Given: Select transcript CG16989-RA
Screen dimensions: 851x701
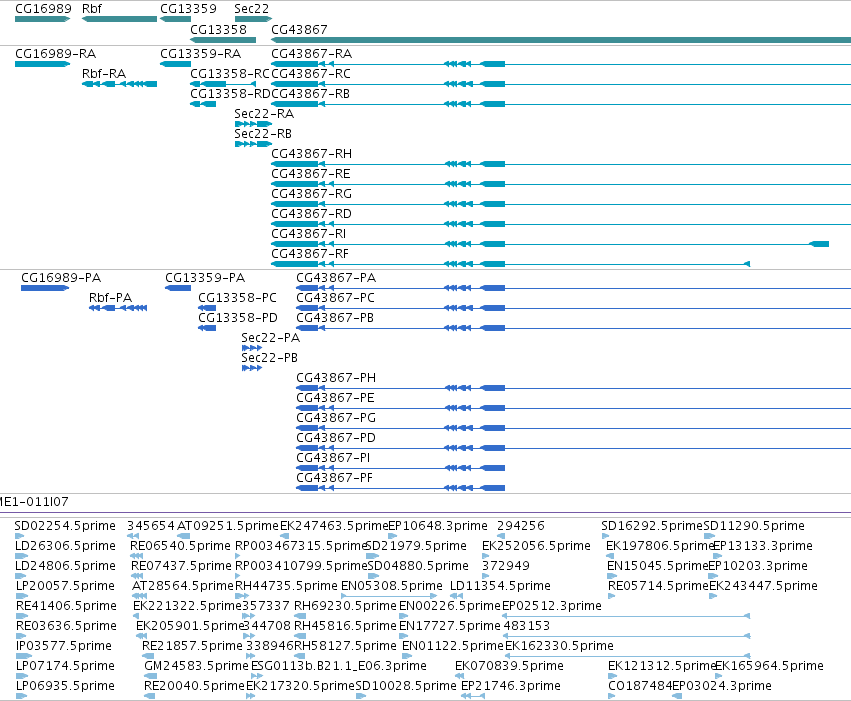Looking at the screenshot, I should [55, 54].
